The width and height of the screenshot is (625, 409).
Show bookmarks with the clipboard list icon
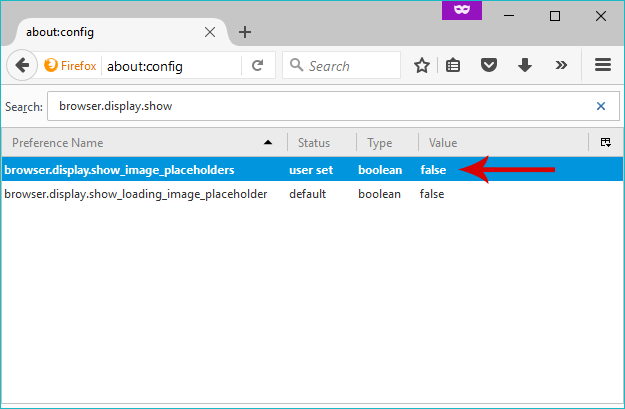click(x=453, y=65)
